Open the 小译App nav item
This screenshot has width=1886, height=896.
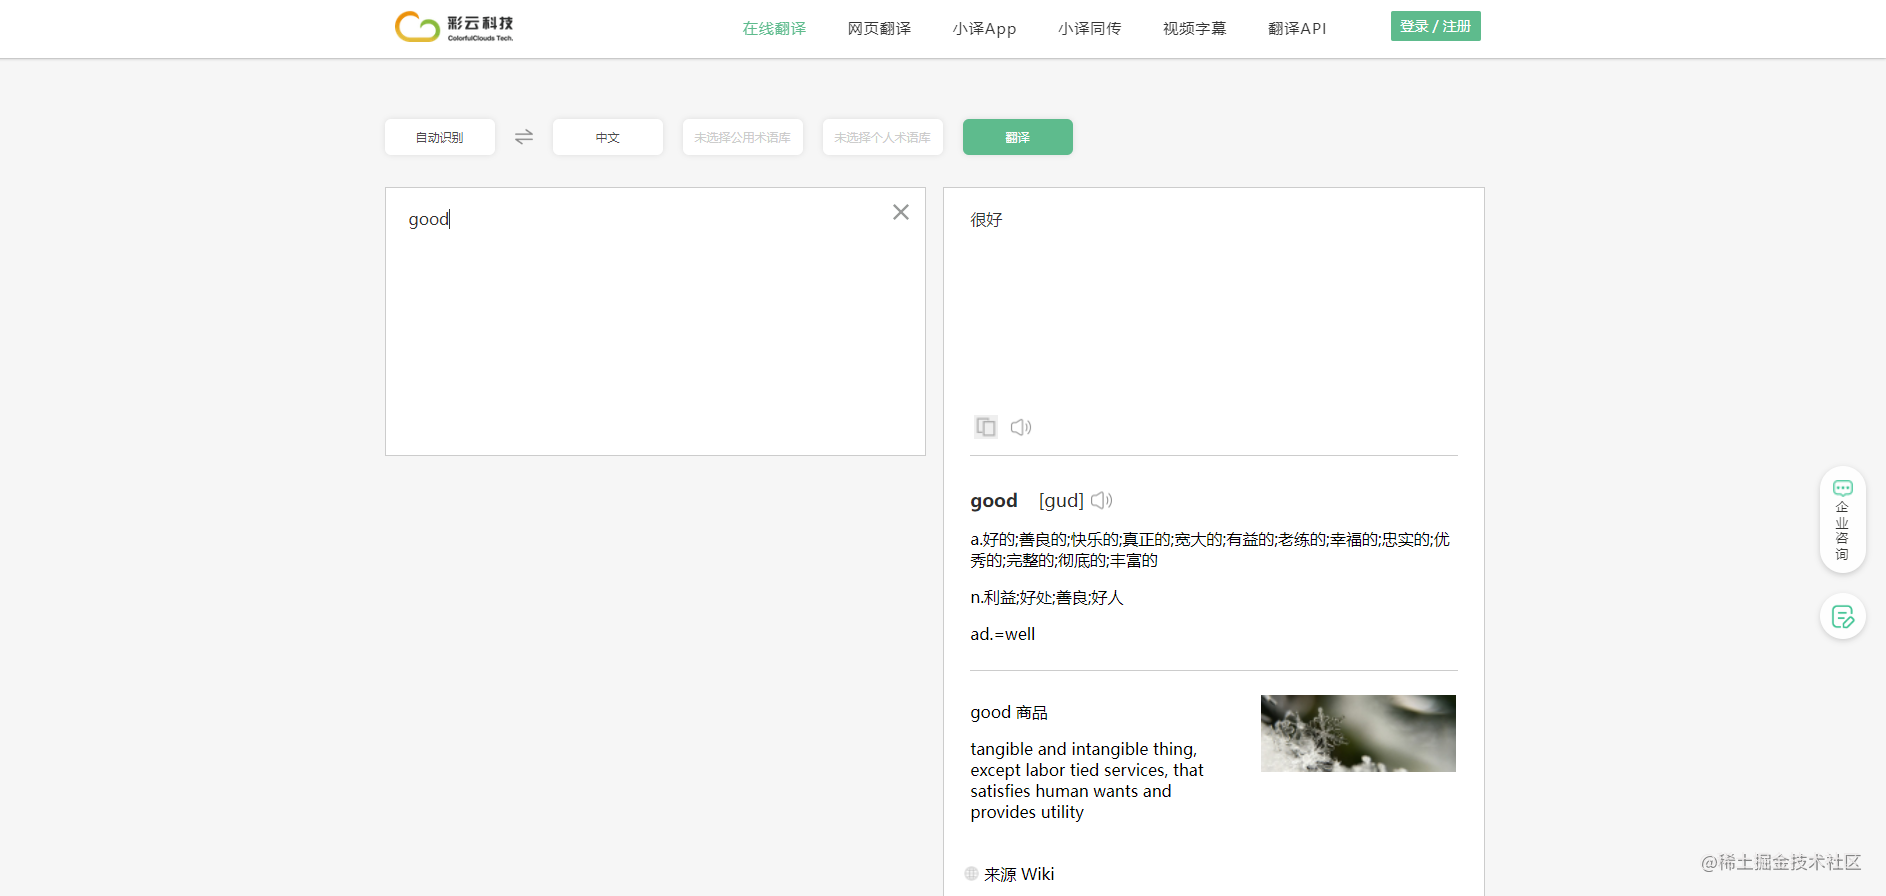984,28
